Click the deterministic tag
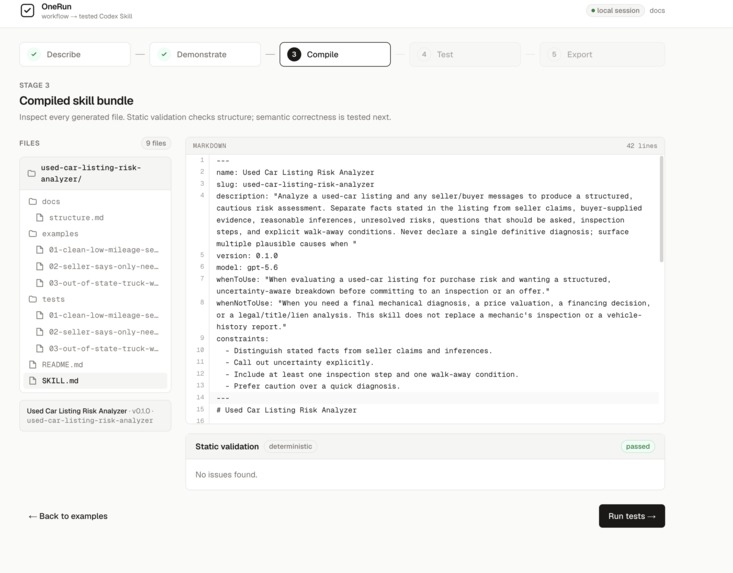Screen dimensions: 733x573 [290, 446]
